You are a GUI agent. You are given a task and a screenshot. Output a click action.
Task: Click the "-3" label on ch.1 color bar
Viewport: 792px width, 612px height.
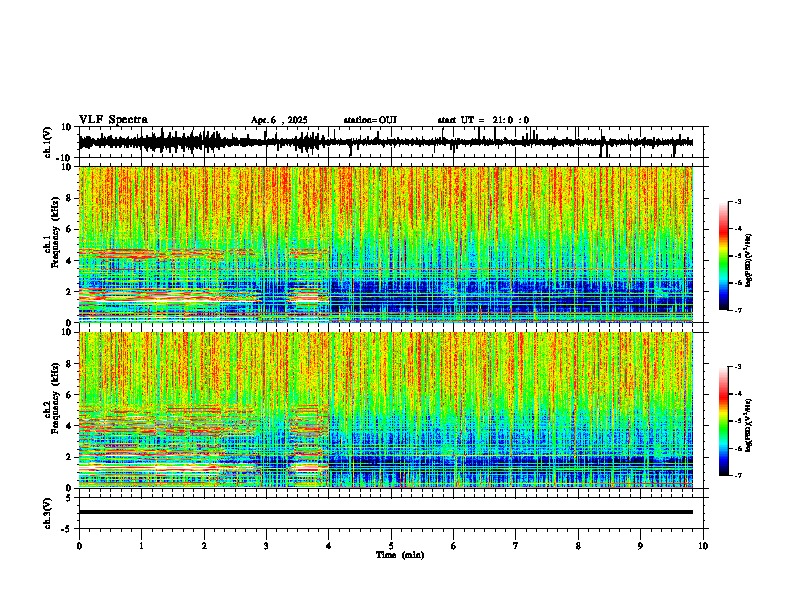pyautogui.click(x=738, y=201)
